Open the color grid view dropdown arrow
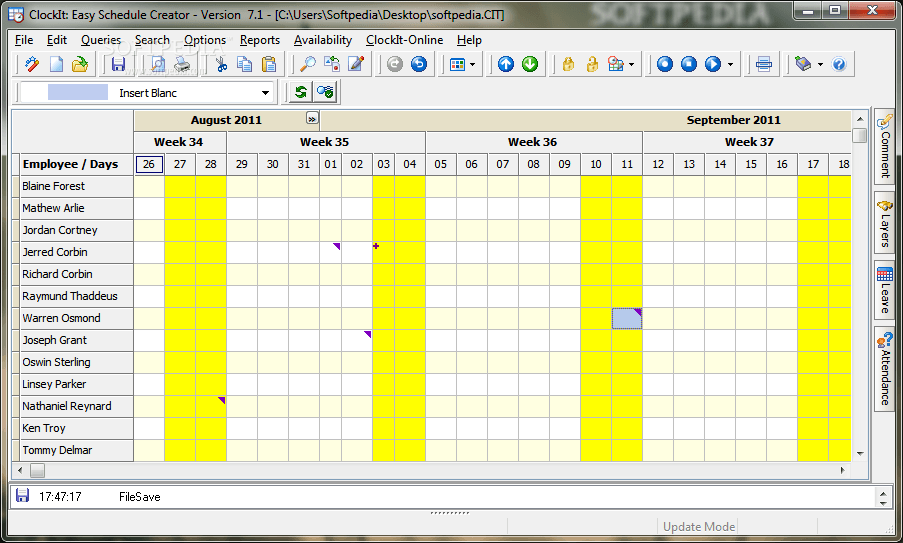 click(x=472, y=64)
